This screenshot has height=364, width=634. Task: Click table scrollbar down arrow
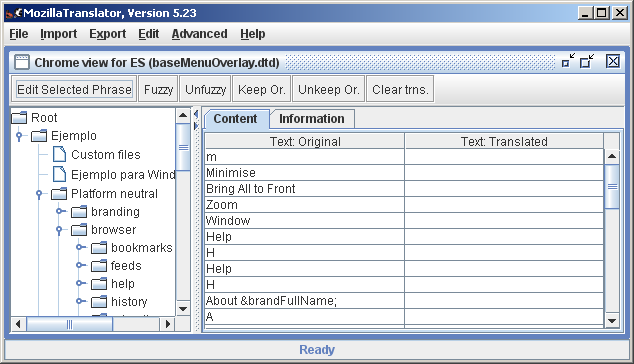coord(612,321)
